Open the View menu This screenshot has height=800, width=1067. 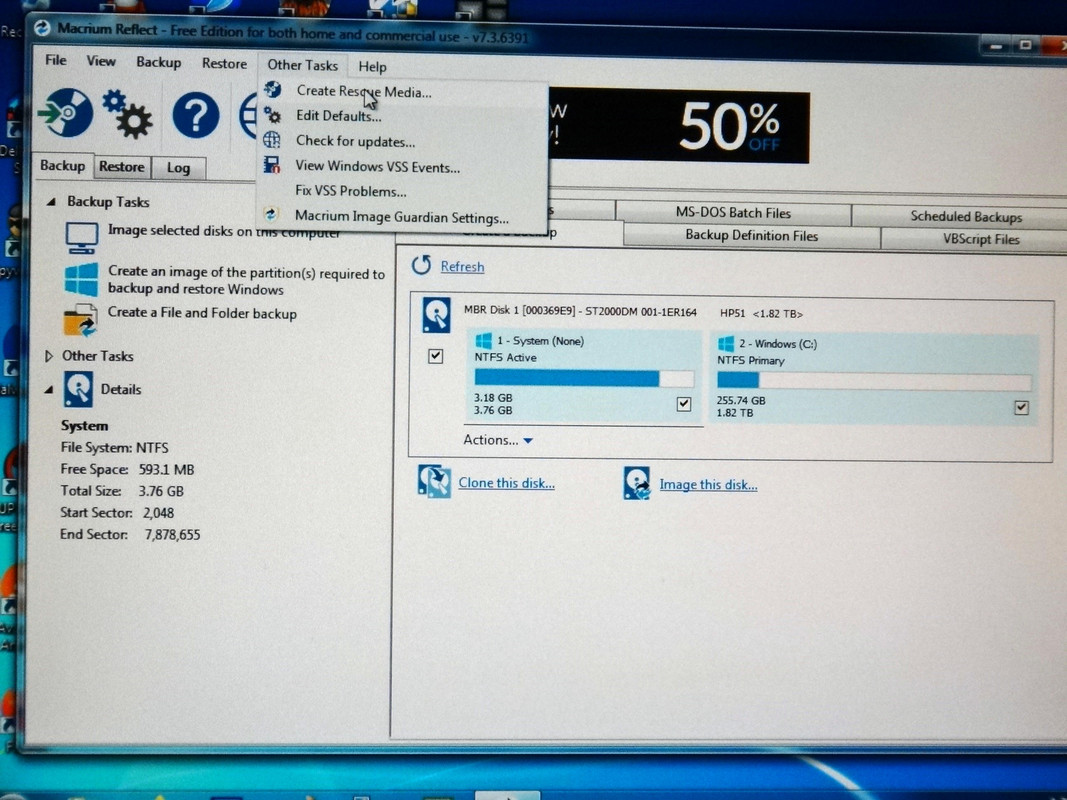(101, 61)
